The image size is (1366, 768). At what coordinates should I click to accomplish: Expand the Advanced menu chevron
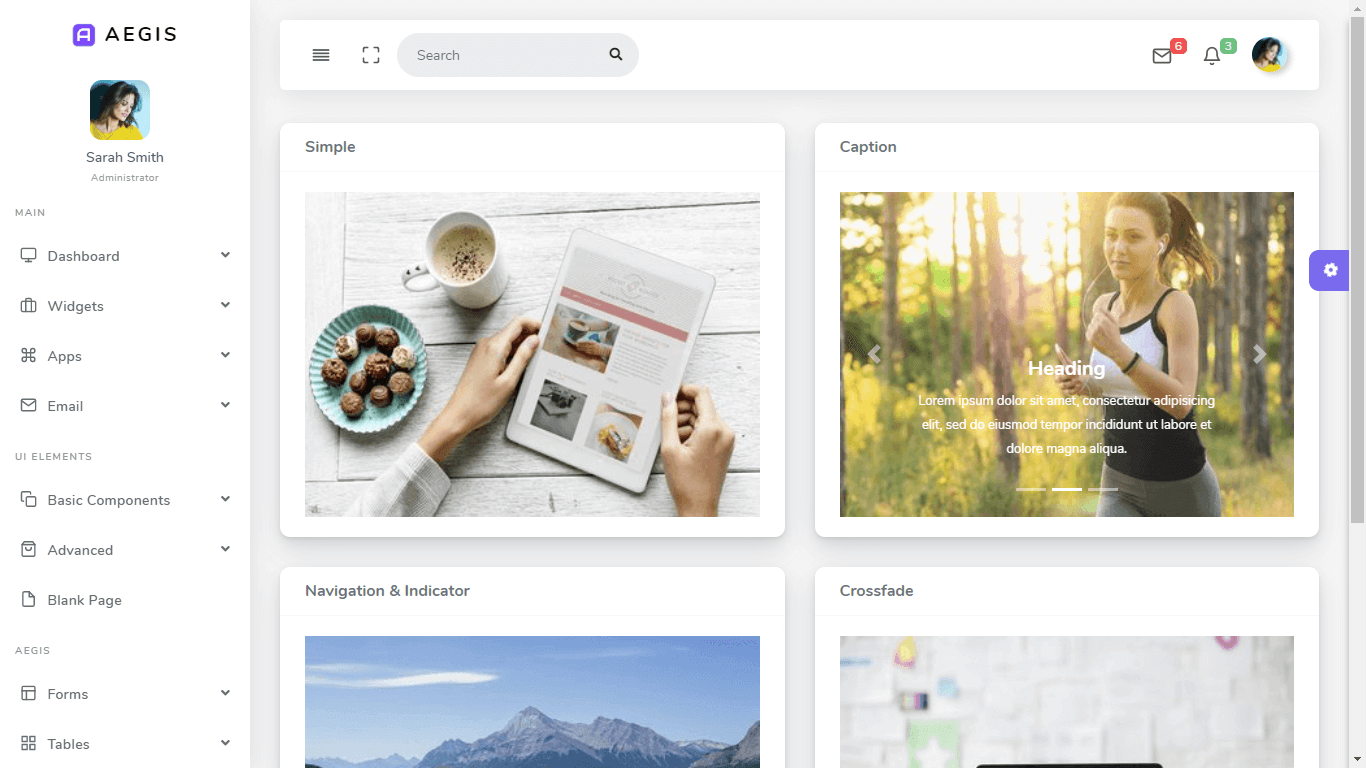click(225, 549)
